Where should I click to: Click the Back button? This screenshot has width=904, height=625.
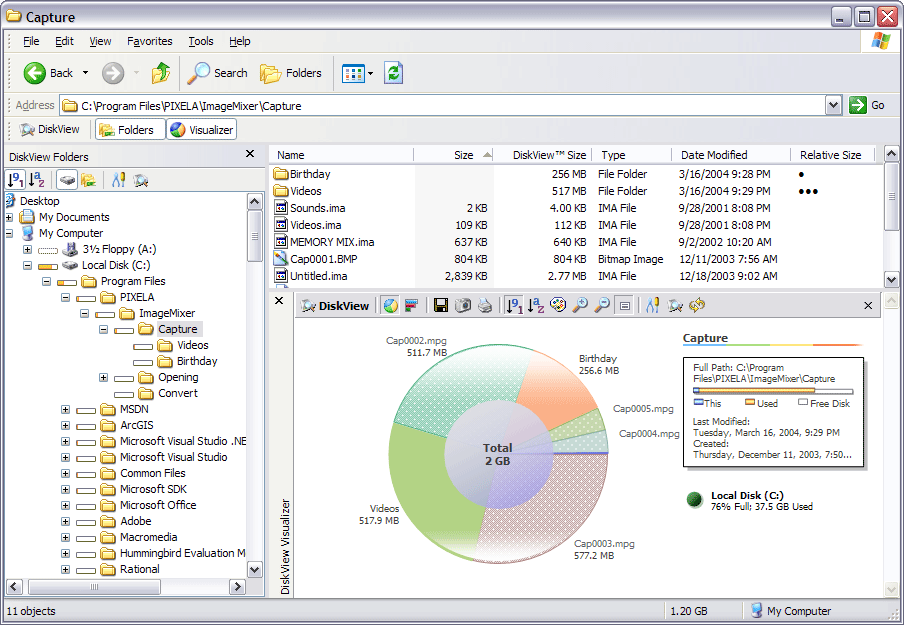click(x=48, y=73)
